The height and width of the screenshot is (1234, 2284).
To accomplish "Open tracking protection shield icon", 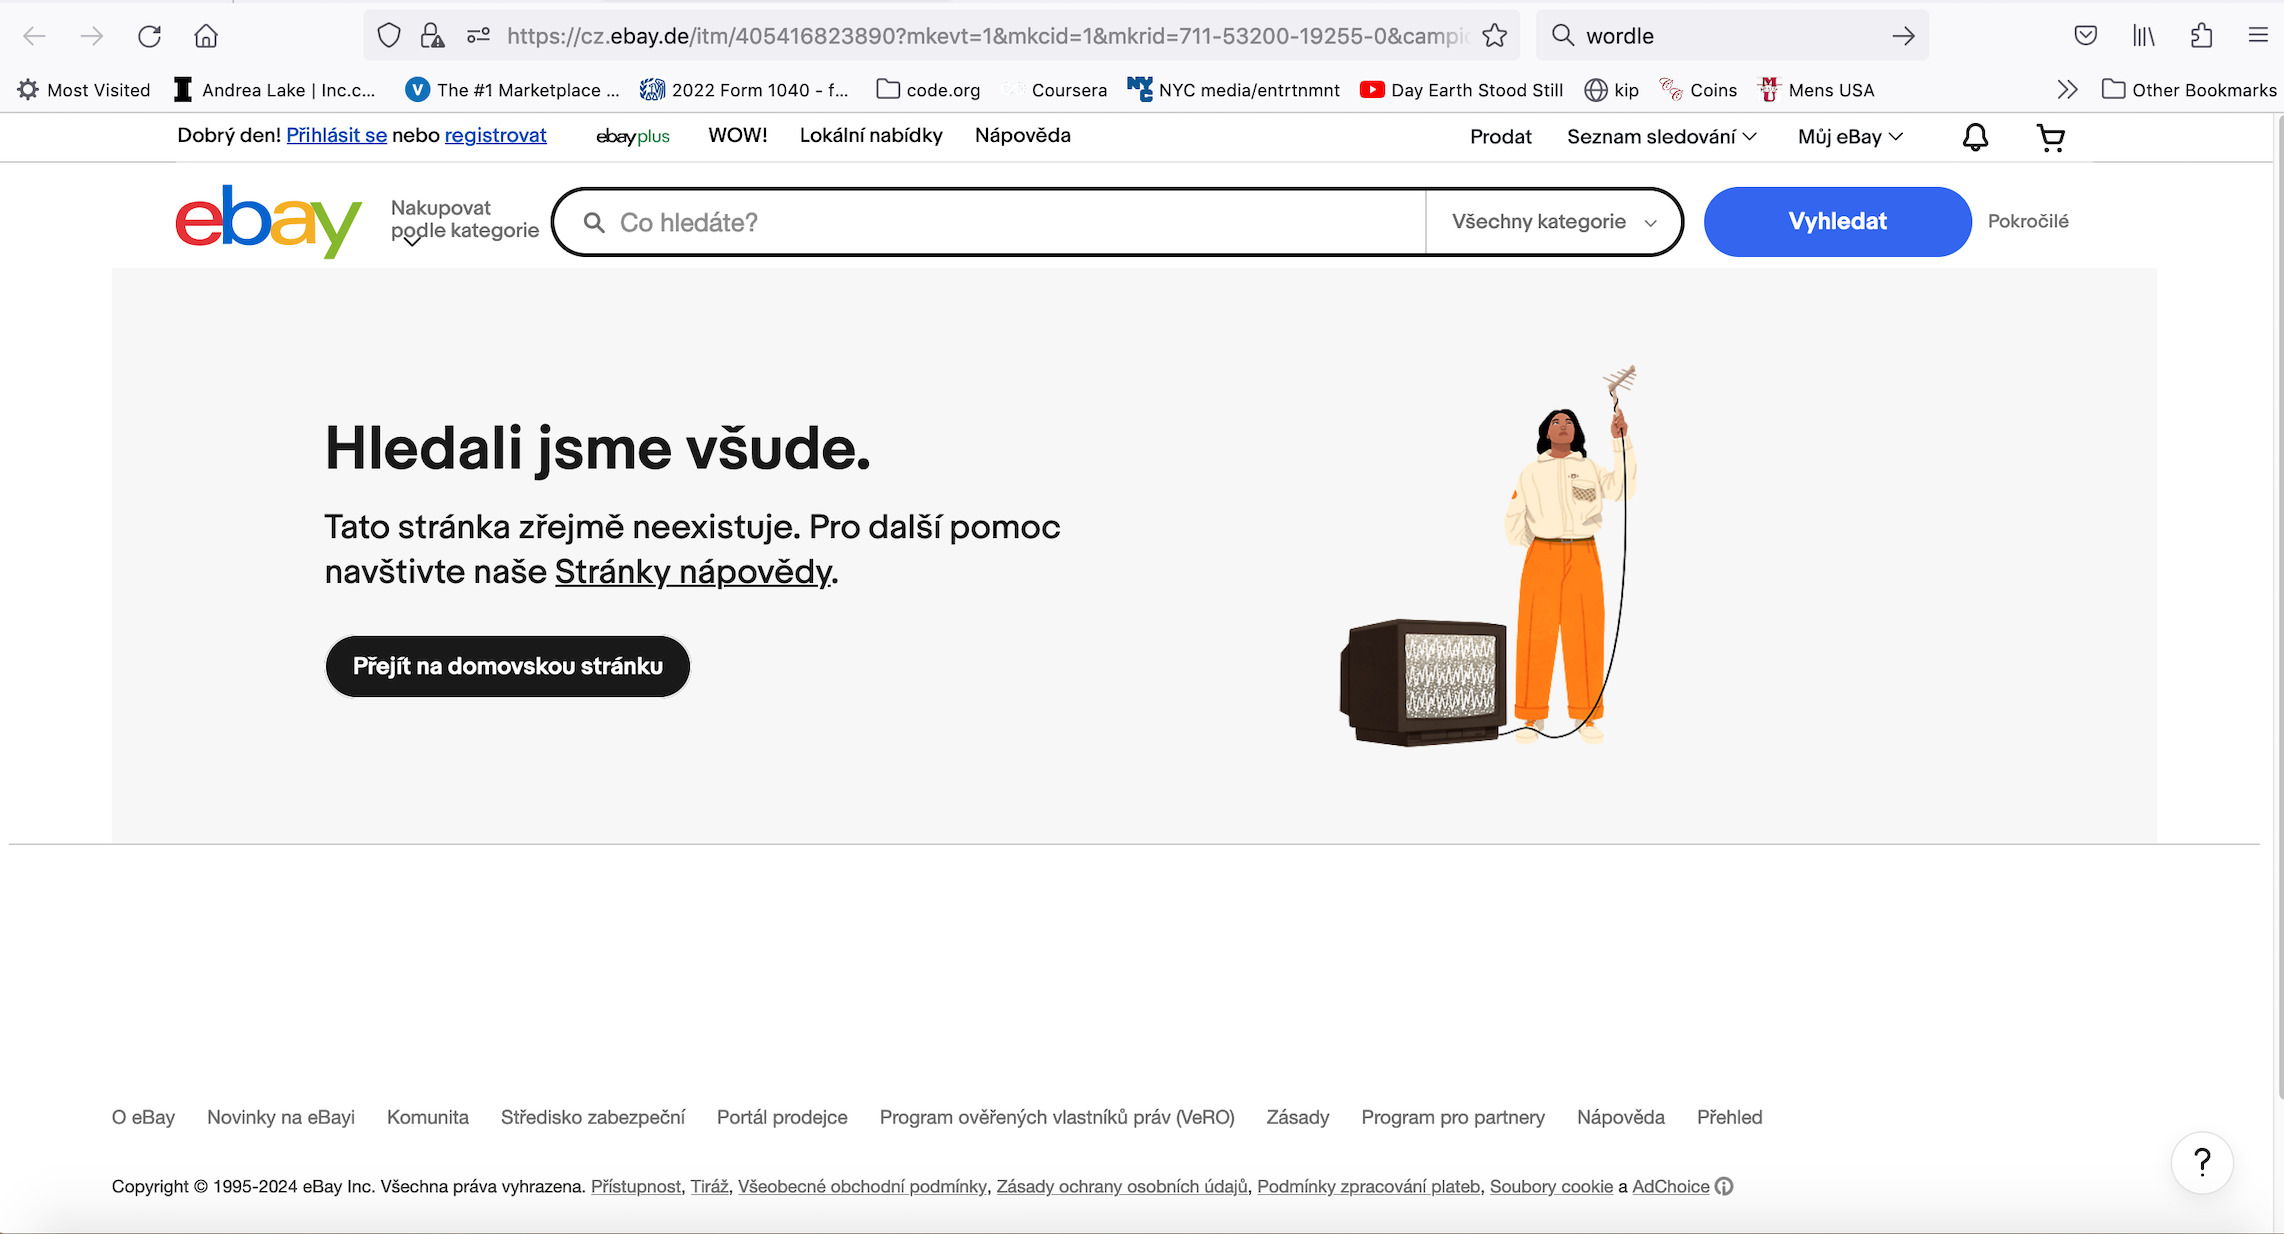I will point(389,36).
